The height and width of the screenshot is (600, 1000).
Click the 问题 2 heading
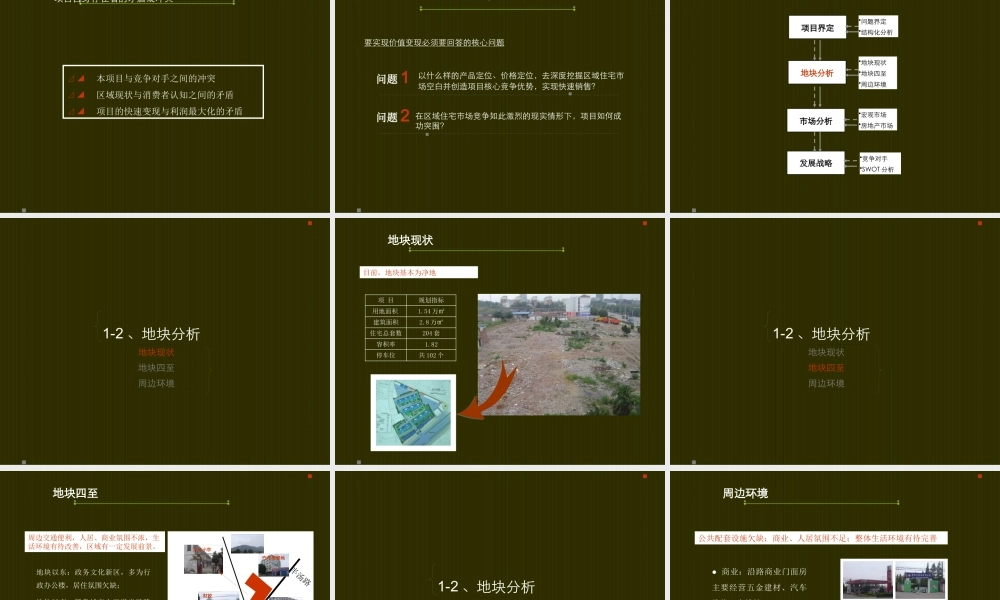pyautogui.click(x=392, y=117)
